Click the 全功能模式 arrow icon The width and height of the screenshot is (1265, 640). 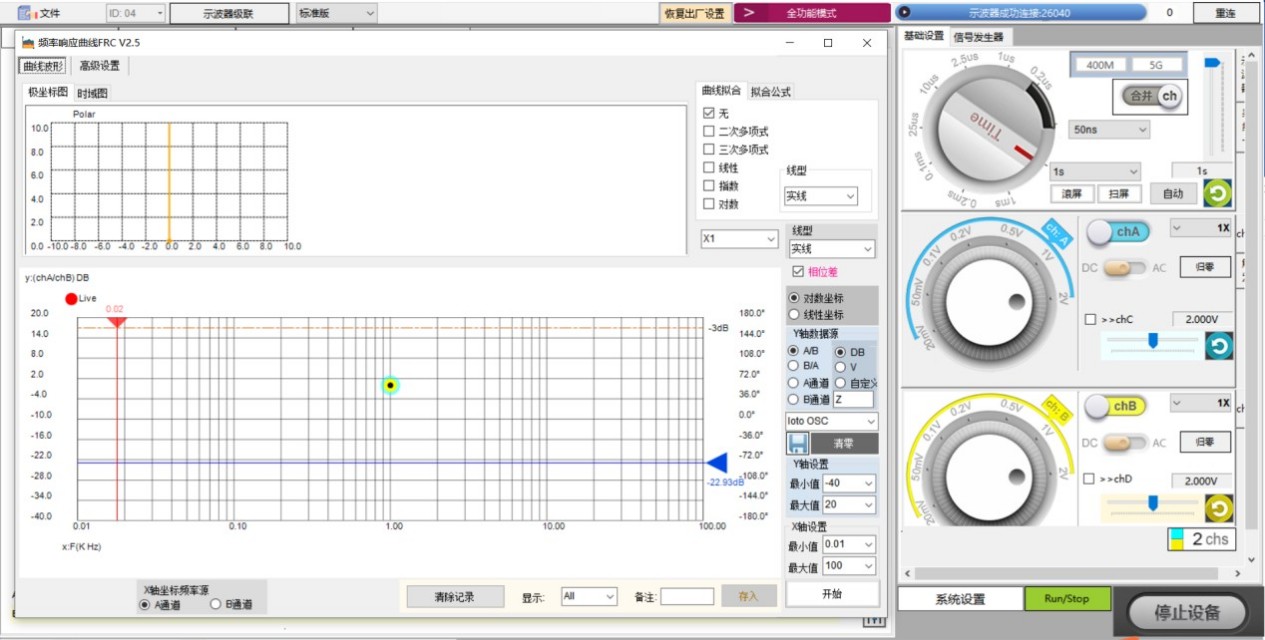point(748,13)
